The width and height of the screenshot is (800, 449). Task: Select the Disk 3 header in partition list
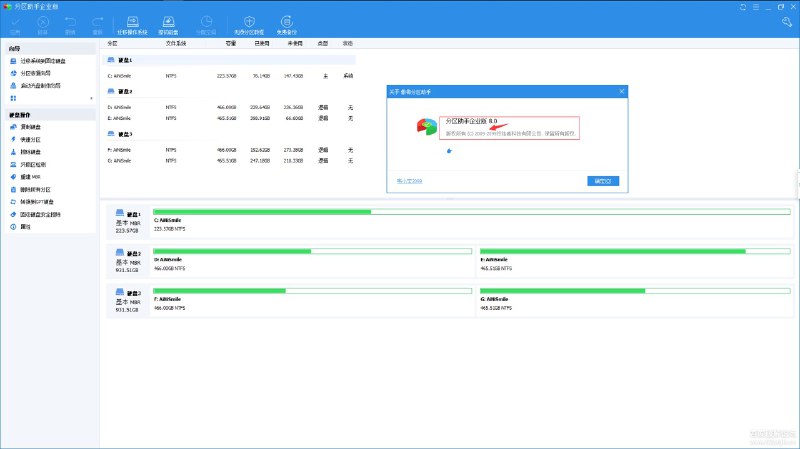(x=124, y=134)
